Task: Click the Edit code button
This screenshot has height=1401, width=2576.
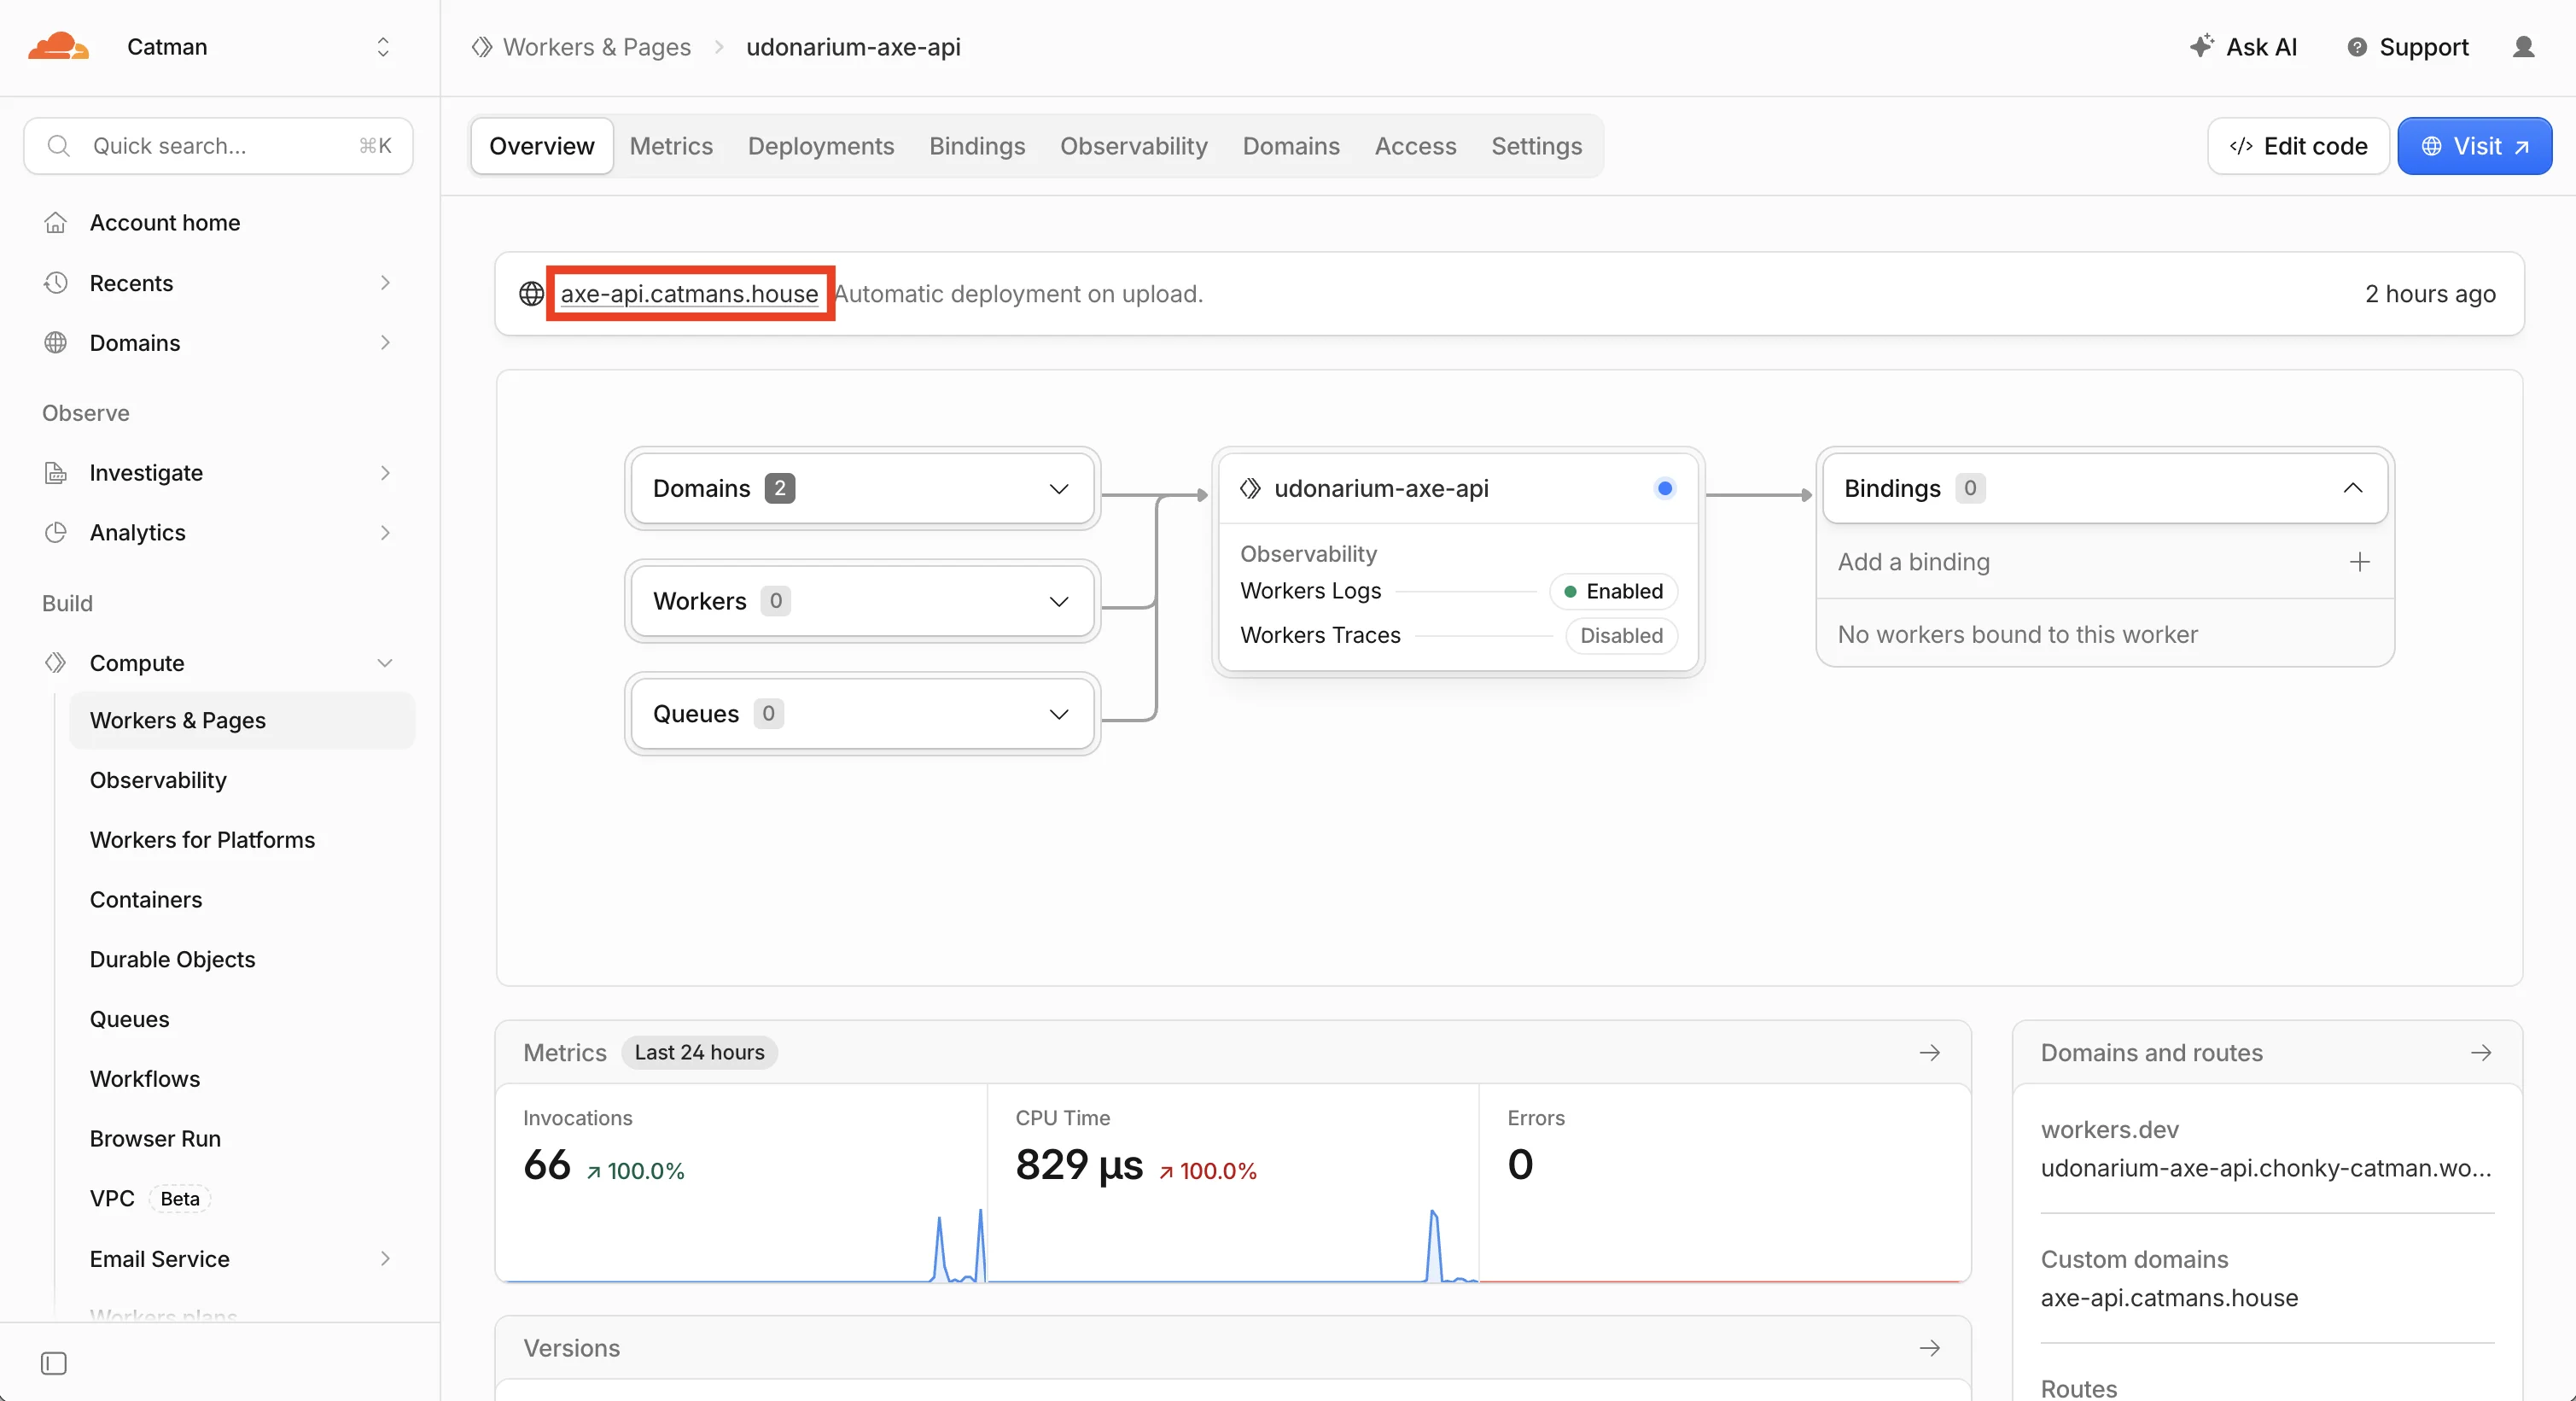Action: 2298,146
